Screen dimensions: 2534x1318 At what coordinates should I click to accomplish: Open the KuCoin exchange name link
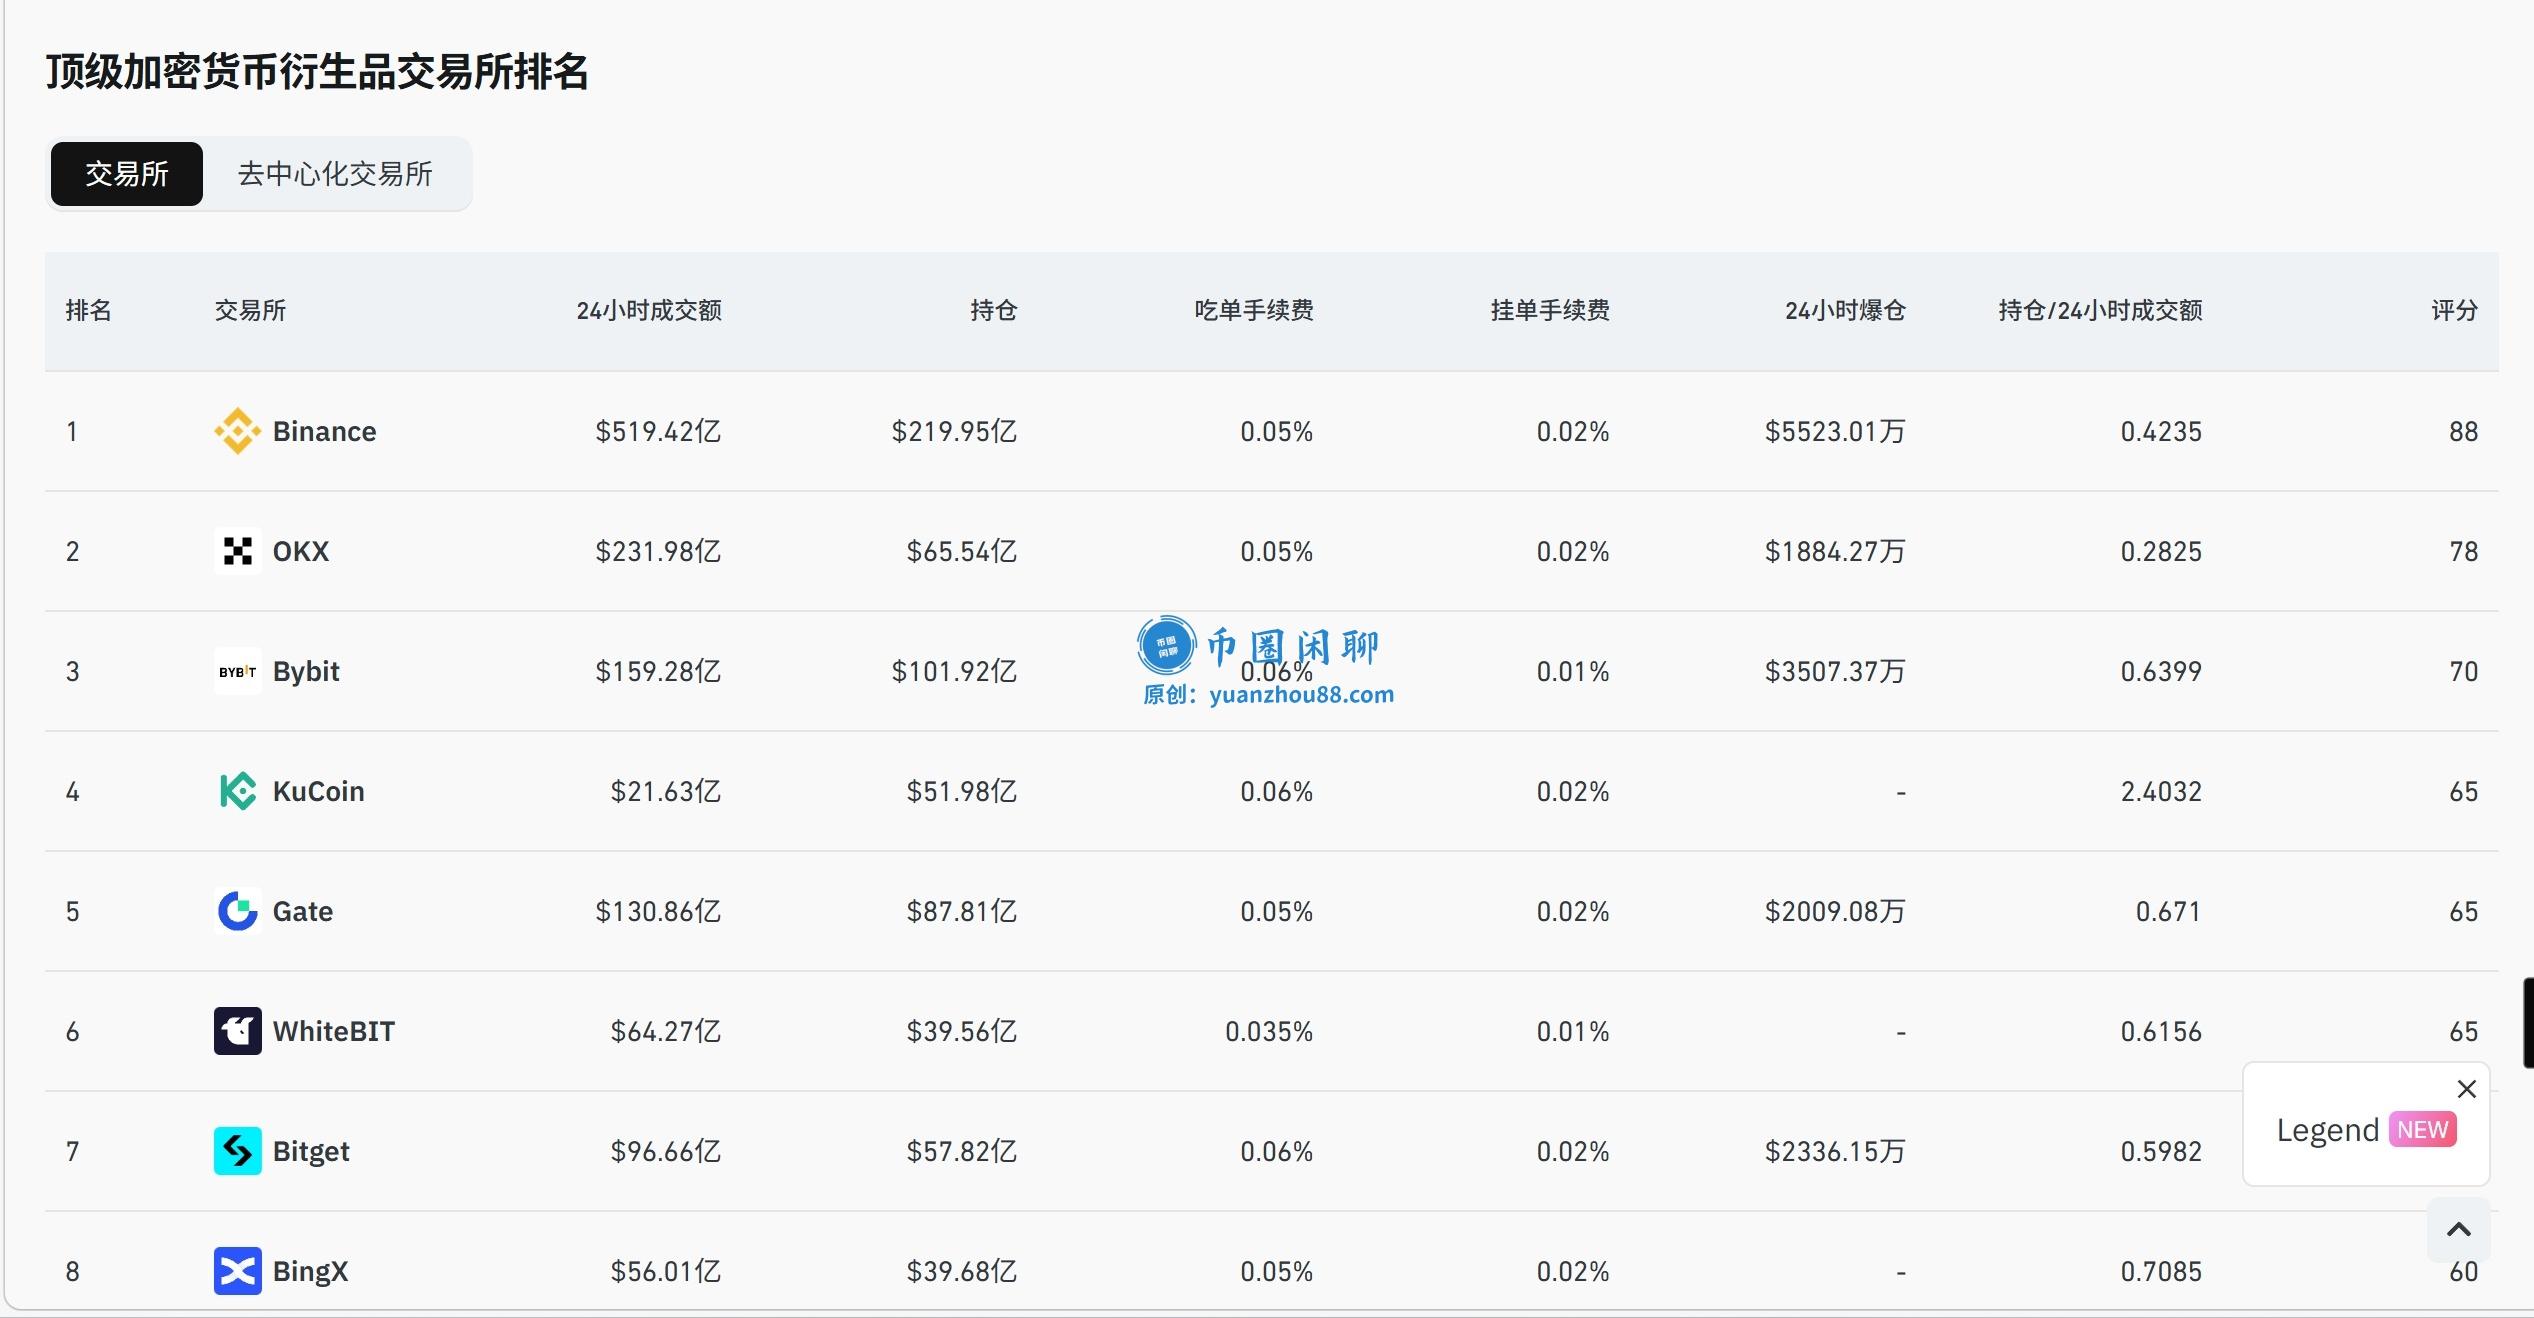click(318, 791)
